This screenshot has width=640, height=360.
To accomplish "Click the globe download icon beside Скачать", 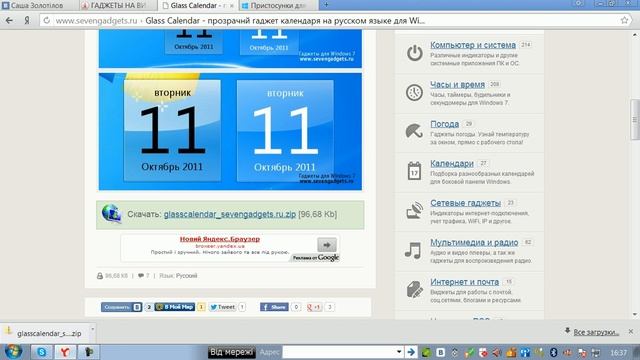I will 111,214.
